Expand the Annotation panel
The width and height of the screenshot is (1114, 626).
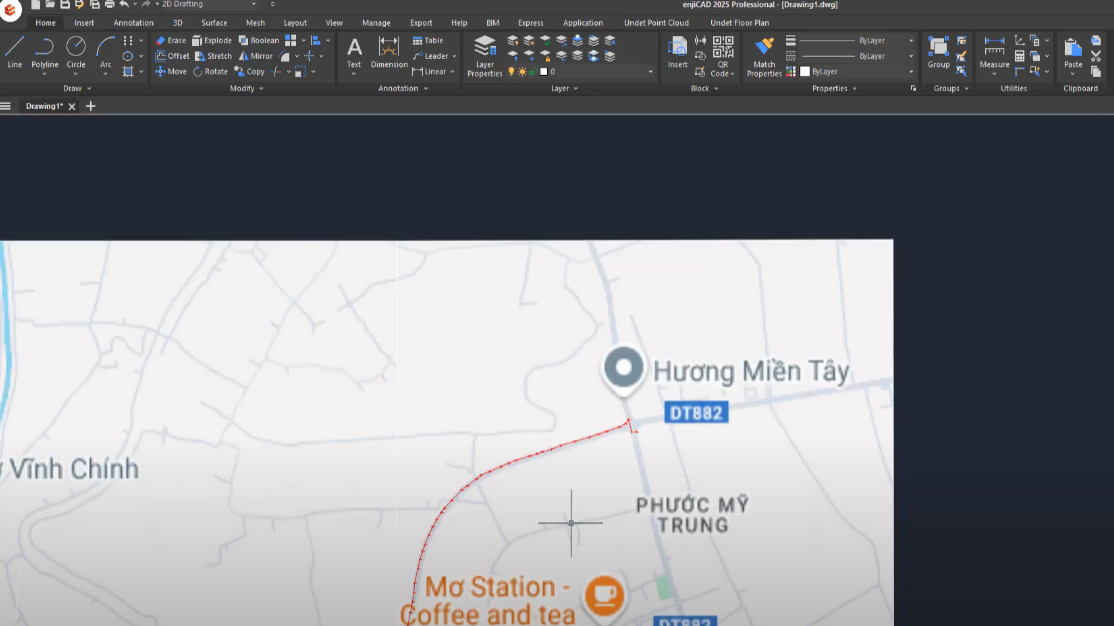click(x=403, y=88)
